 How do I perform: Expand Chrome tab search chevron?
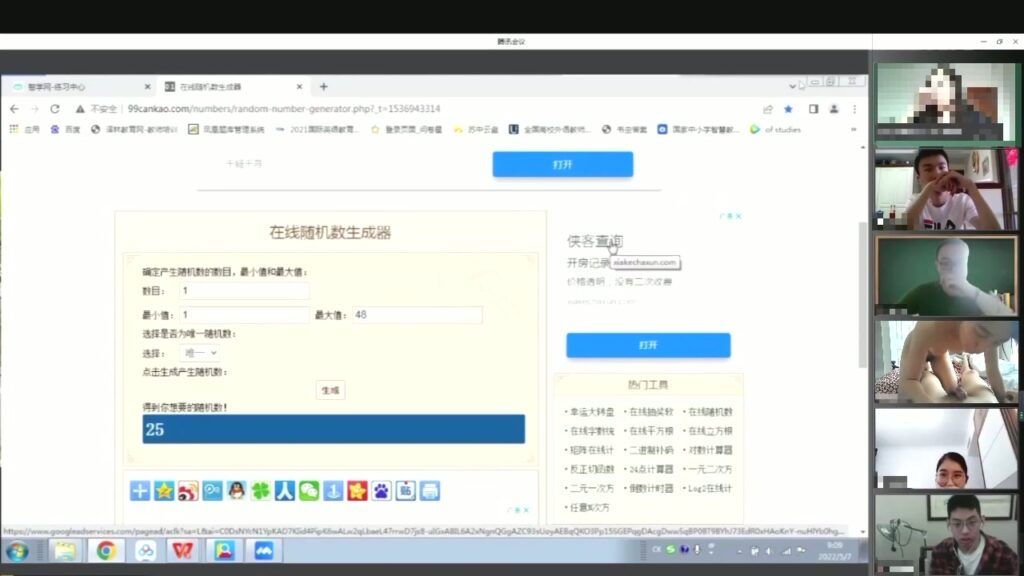coord(793,86)
